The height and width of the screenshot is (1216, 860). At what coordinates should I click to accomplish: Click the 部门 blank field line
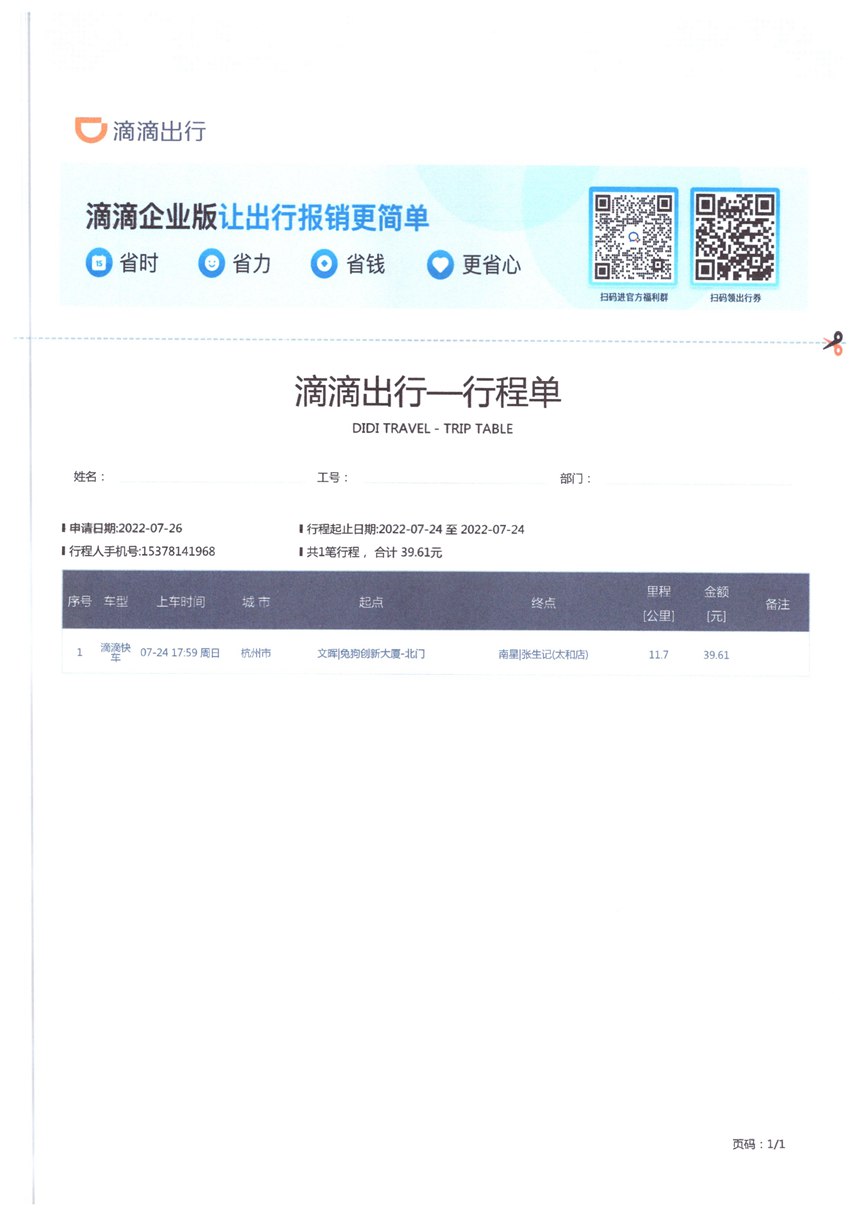tap(695, 483)
